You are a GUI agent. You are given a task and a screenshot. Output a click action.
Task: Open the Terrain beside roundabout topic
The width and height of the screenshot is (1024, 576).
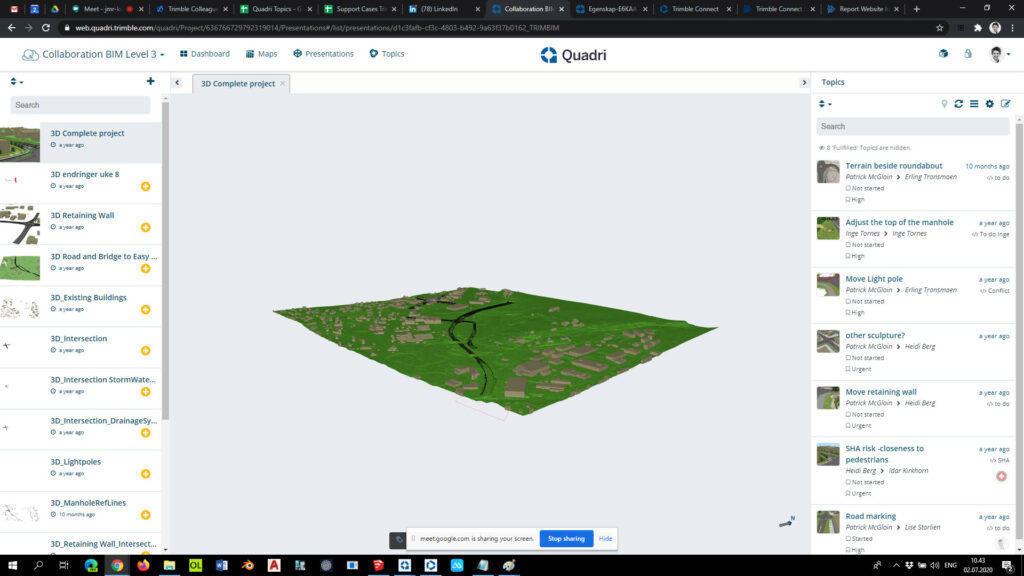pyautogui.click(x=893, y=166)
